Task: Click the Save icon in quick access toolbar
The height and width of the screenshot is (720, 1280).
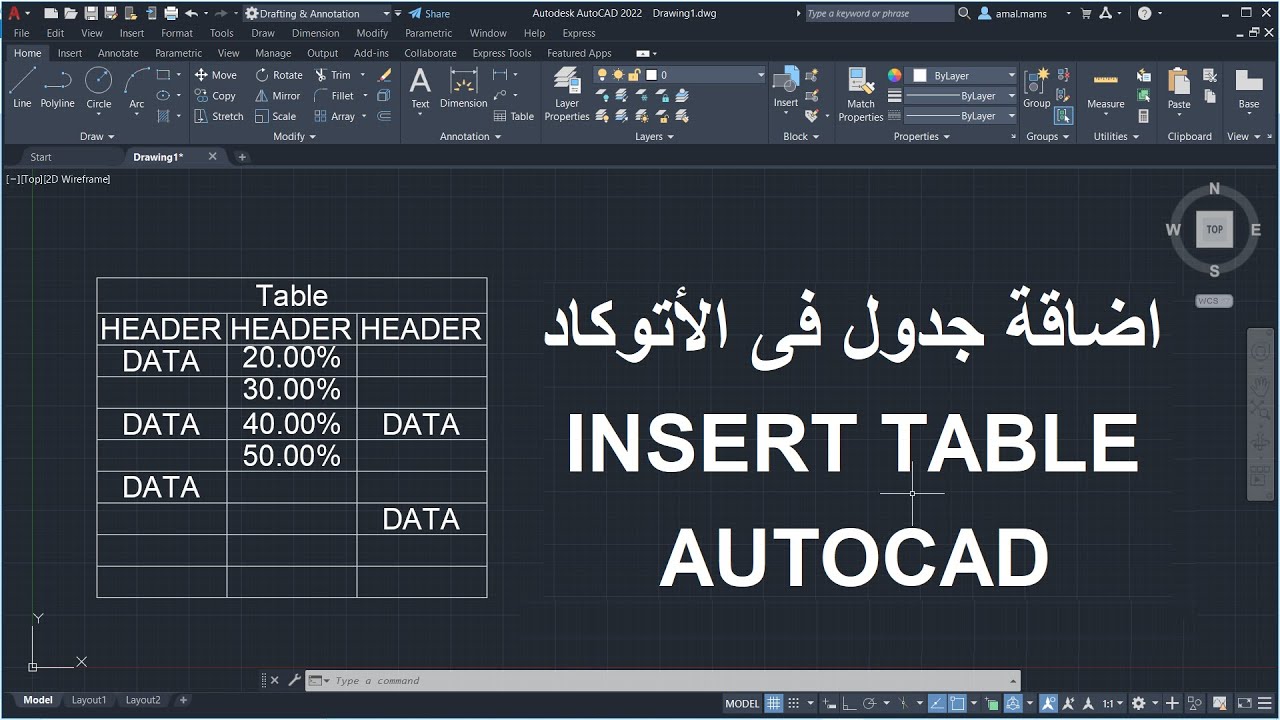Action: click(91, 13)
